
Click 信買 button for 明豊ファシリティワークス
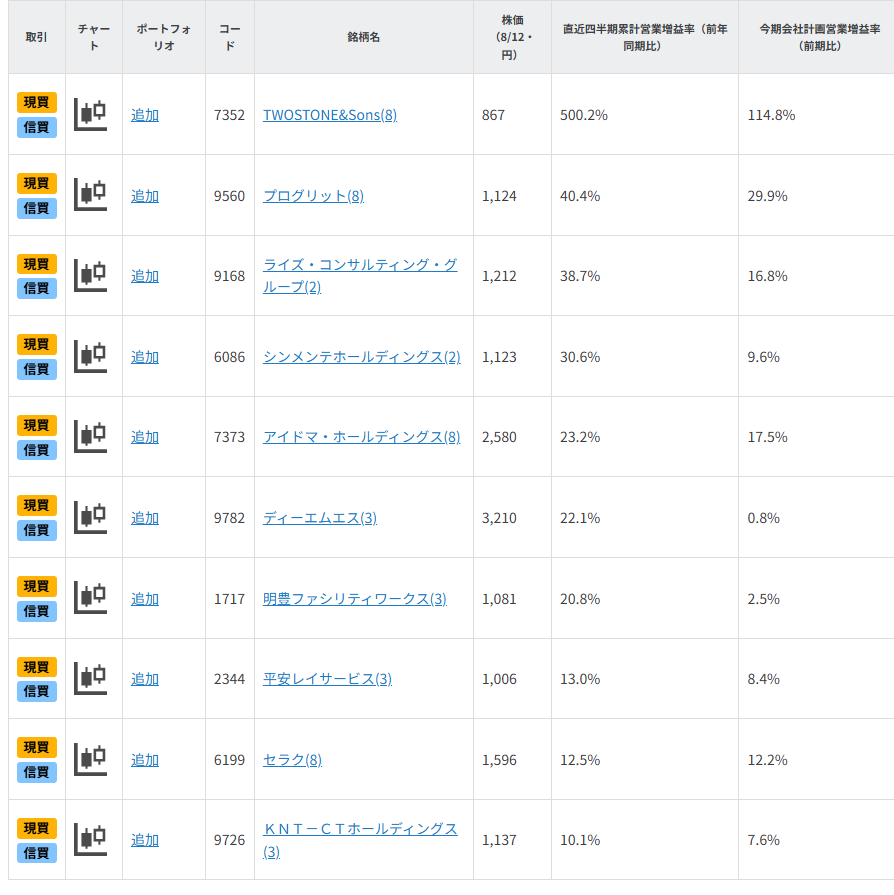click(37, 611)
